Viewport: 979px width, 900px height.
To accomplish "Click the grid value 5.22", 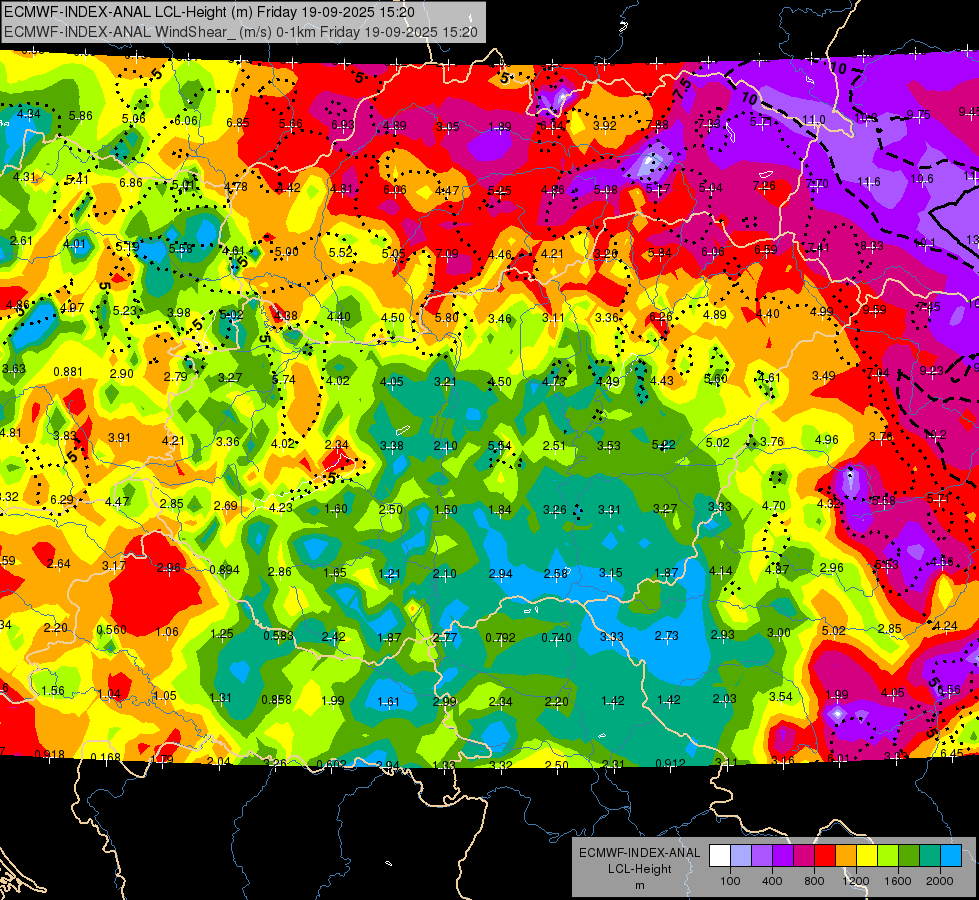I will pyautogui.click(x=663, y=445).
